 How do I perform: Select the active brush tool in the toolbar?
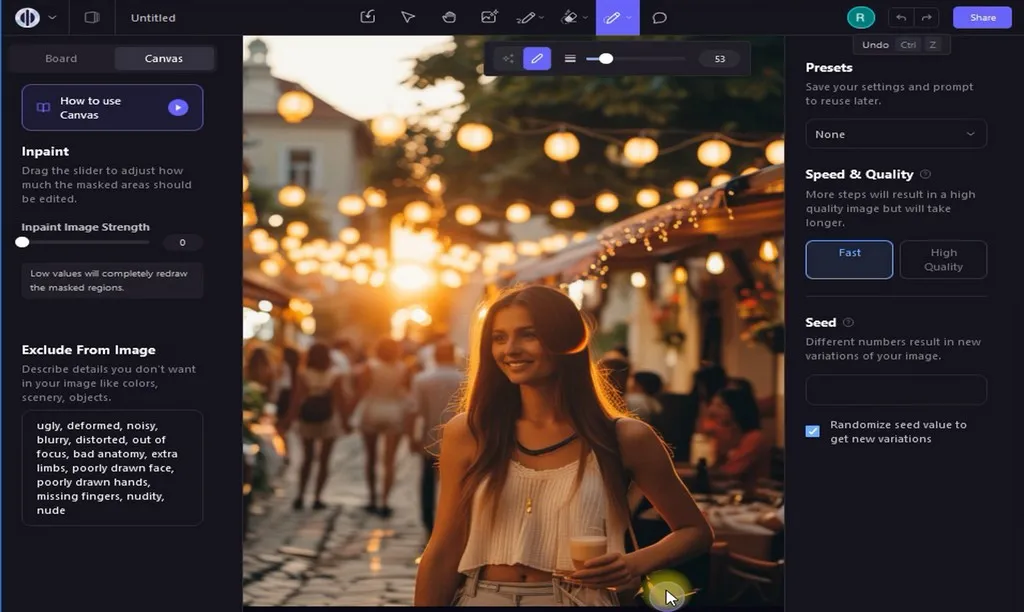[x=614, y=17]
